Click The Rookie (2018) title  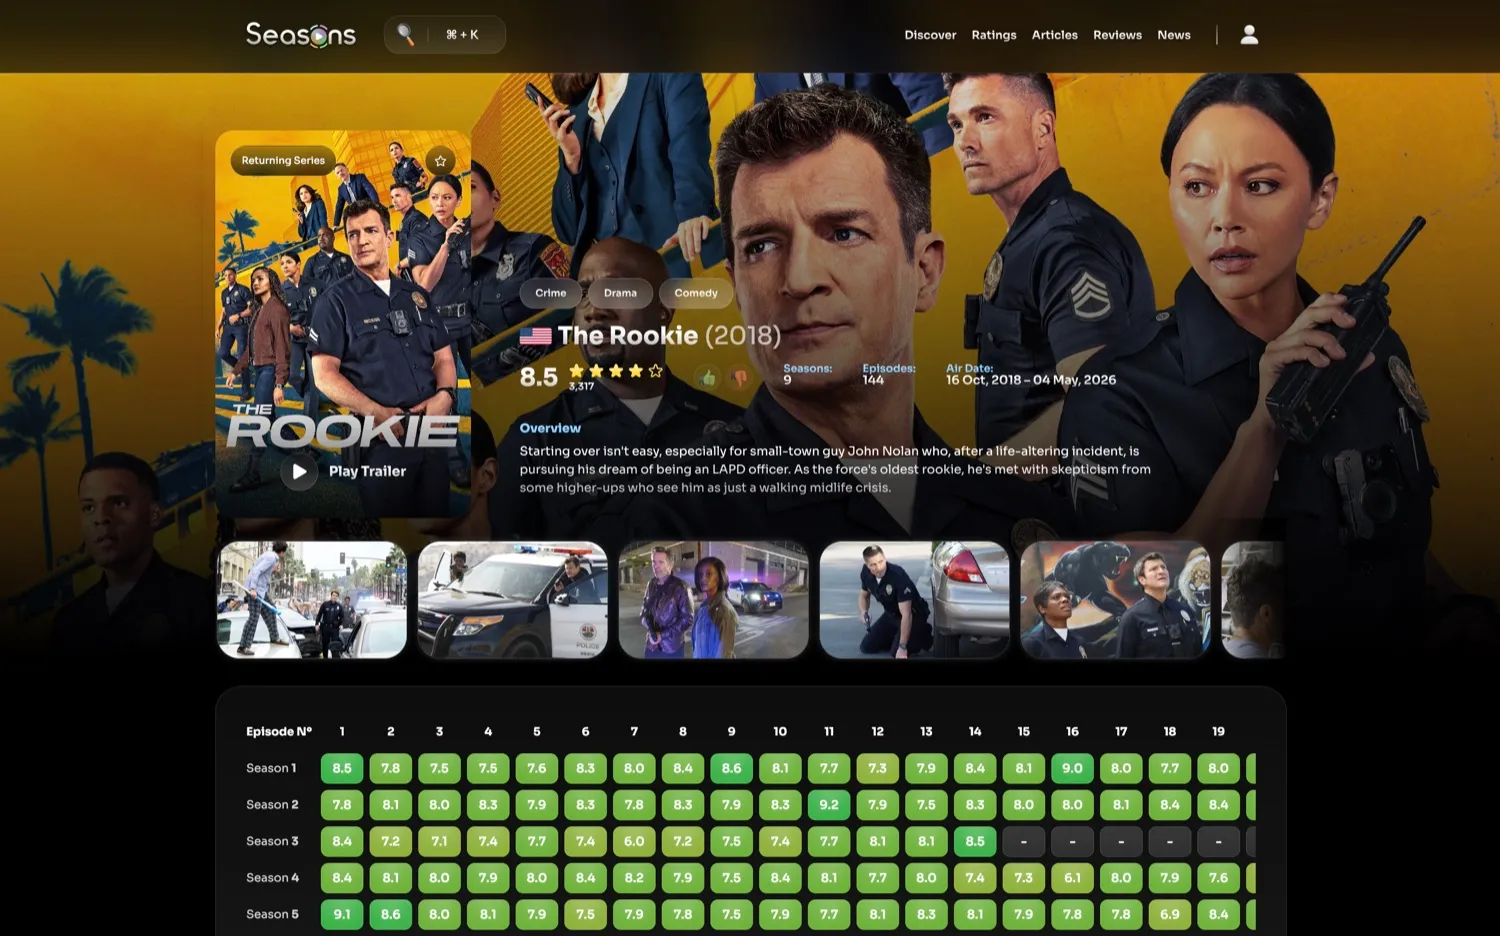[669, 335]
